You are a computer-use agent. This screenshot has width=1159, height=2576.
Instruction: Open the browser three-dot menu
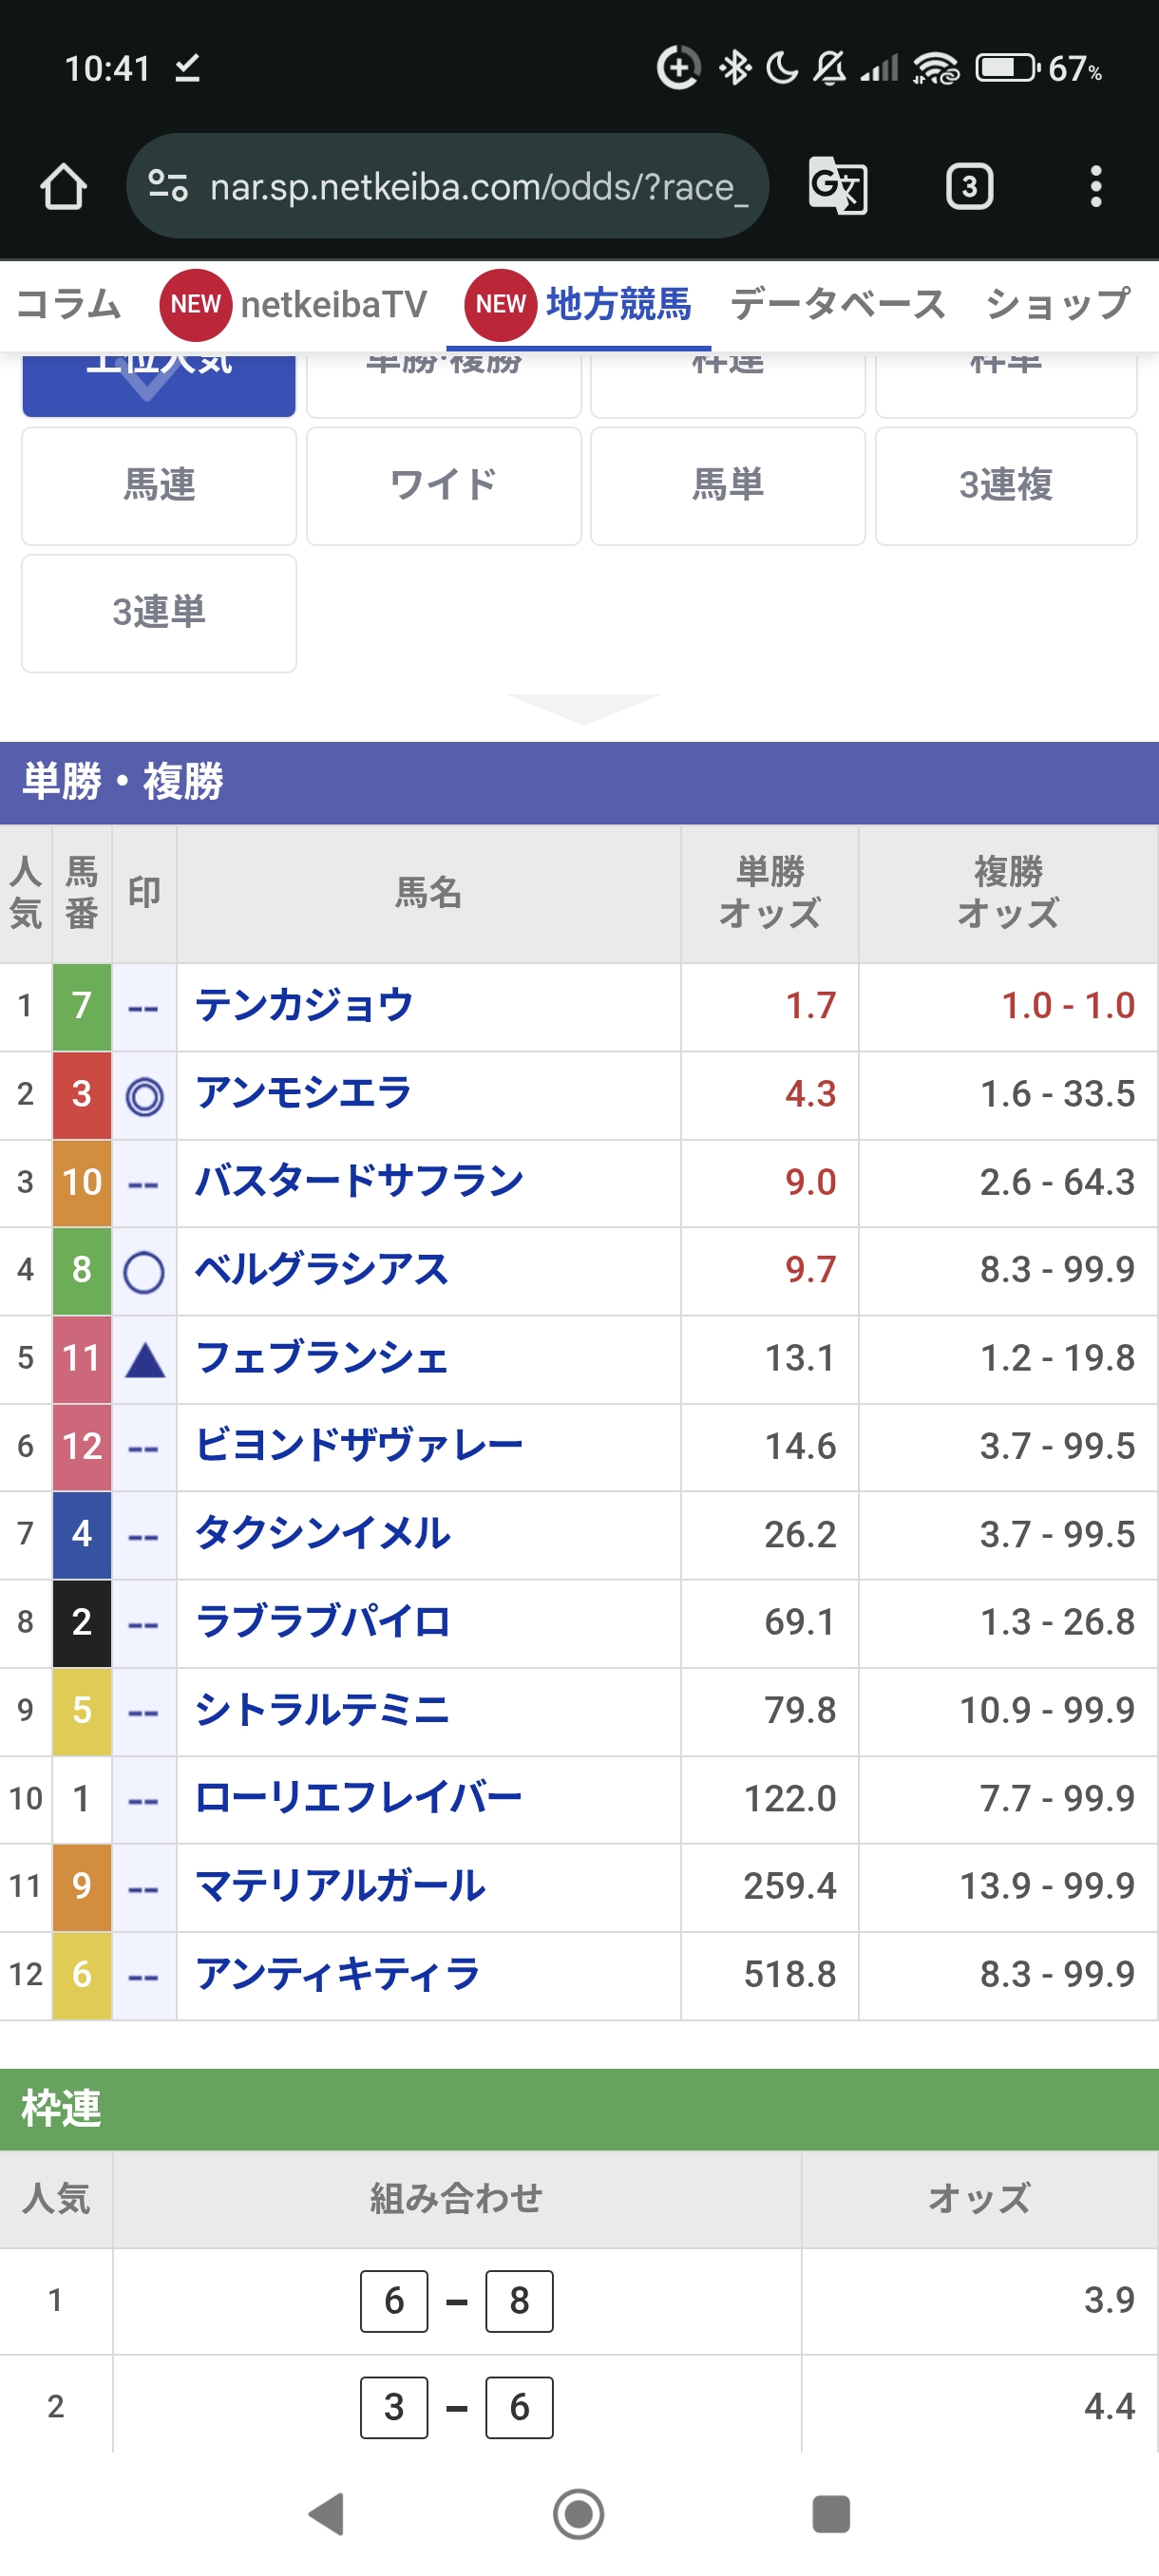[1096, 186]
